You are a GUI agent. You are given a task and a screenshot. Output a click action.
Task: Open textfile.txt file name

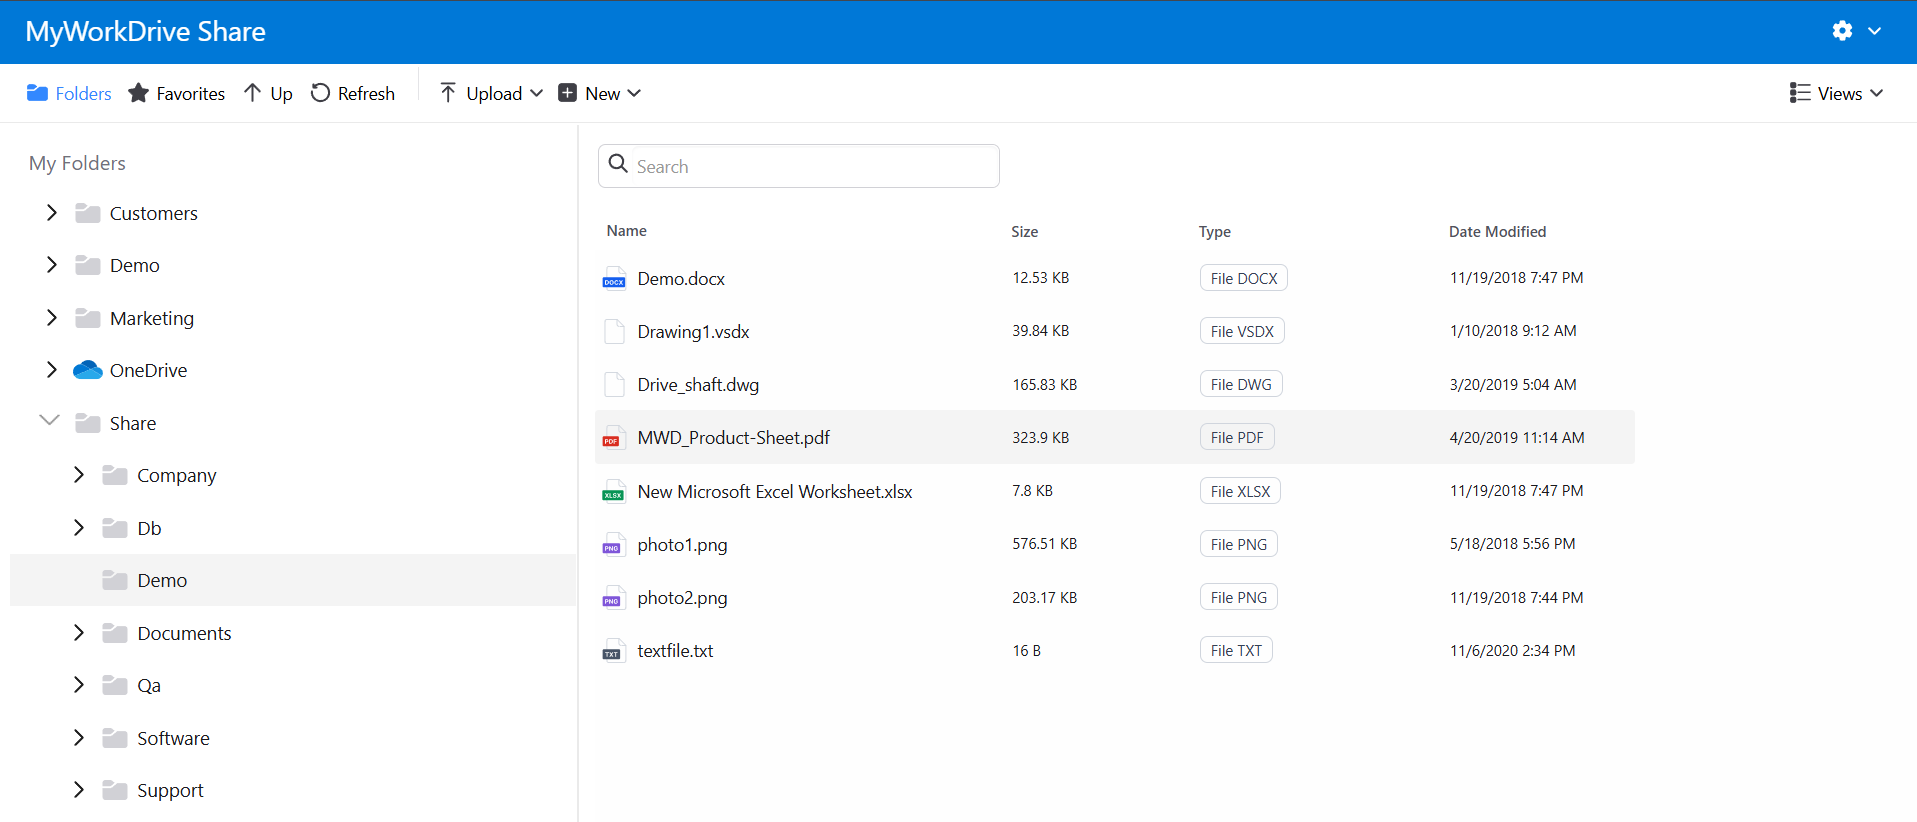[675, 650]
